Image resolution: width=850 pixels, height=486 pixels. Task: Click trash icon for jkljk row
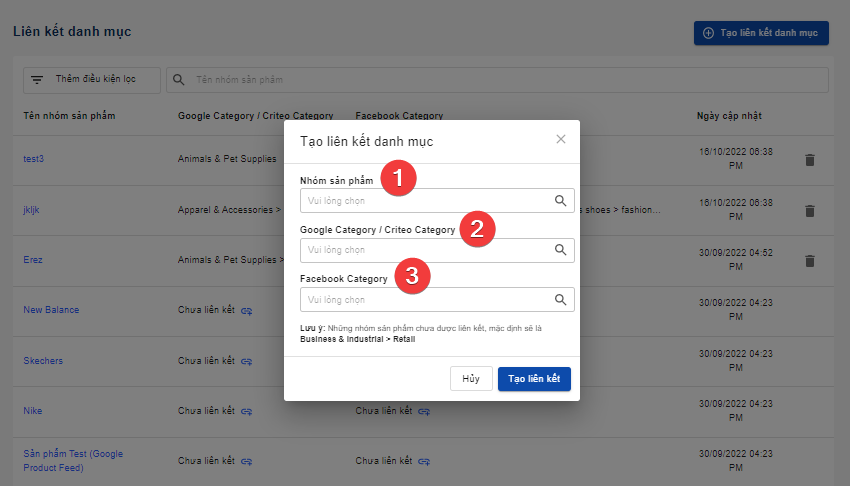(x=810, y=210)
